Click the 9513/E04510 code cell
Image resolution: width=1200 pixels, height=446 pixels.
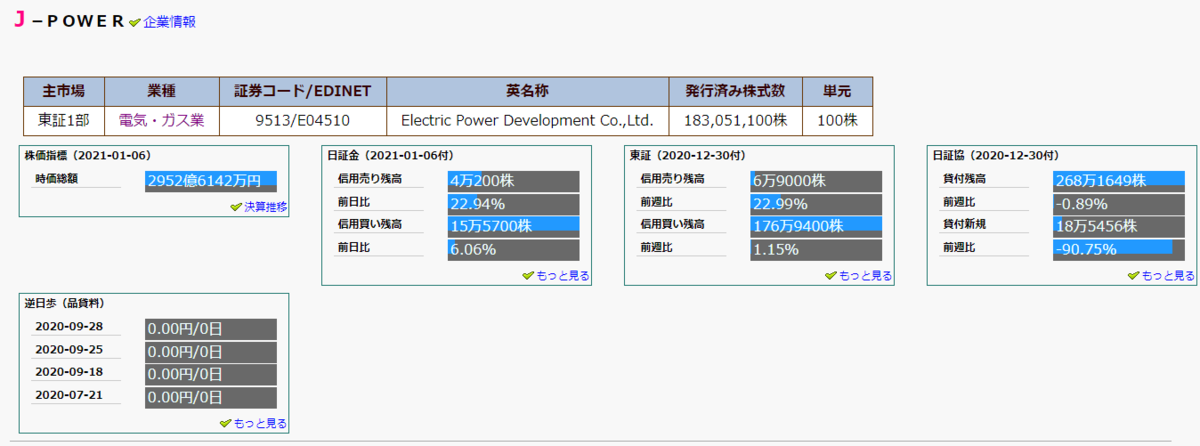[x=302, y=120]
